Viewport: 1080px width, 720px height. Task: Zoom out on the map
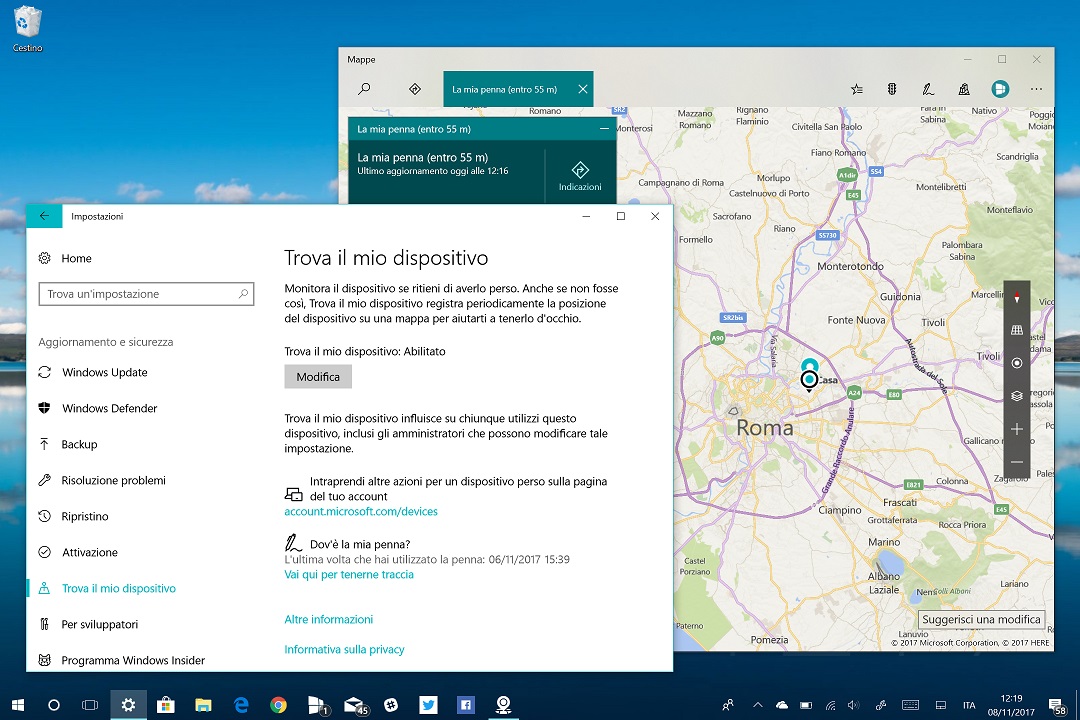(1017, 462)
